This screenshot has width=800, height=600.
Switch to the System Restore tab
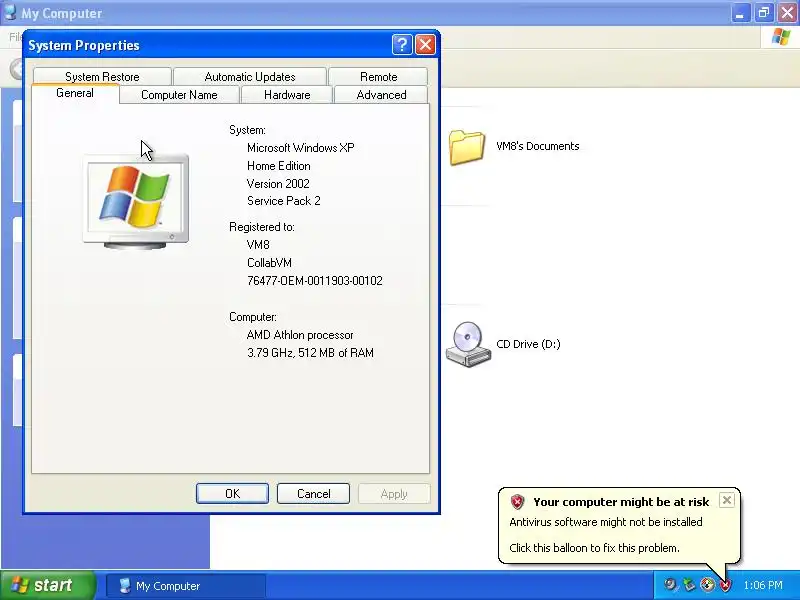click(102, 77)
